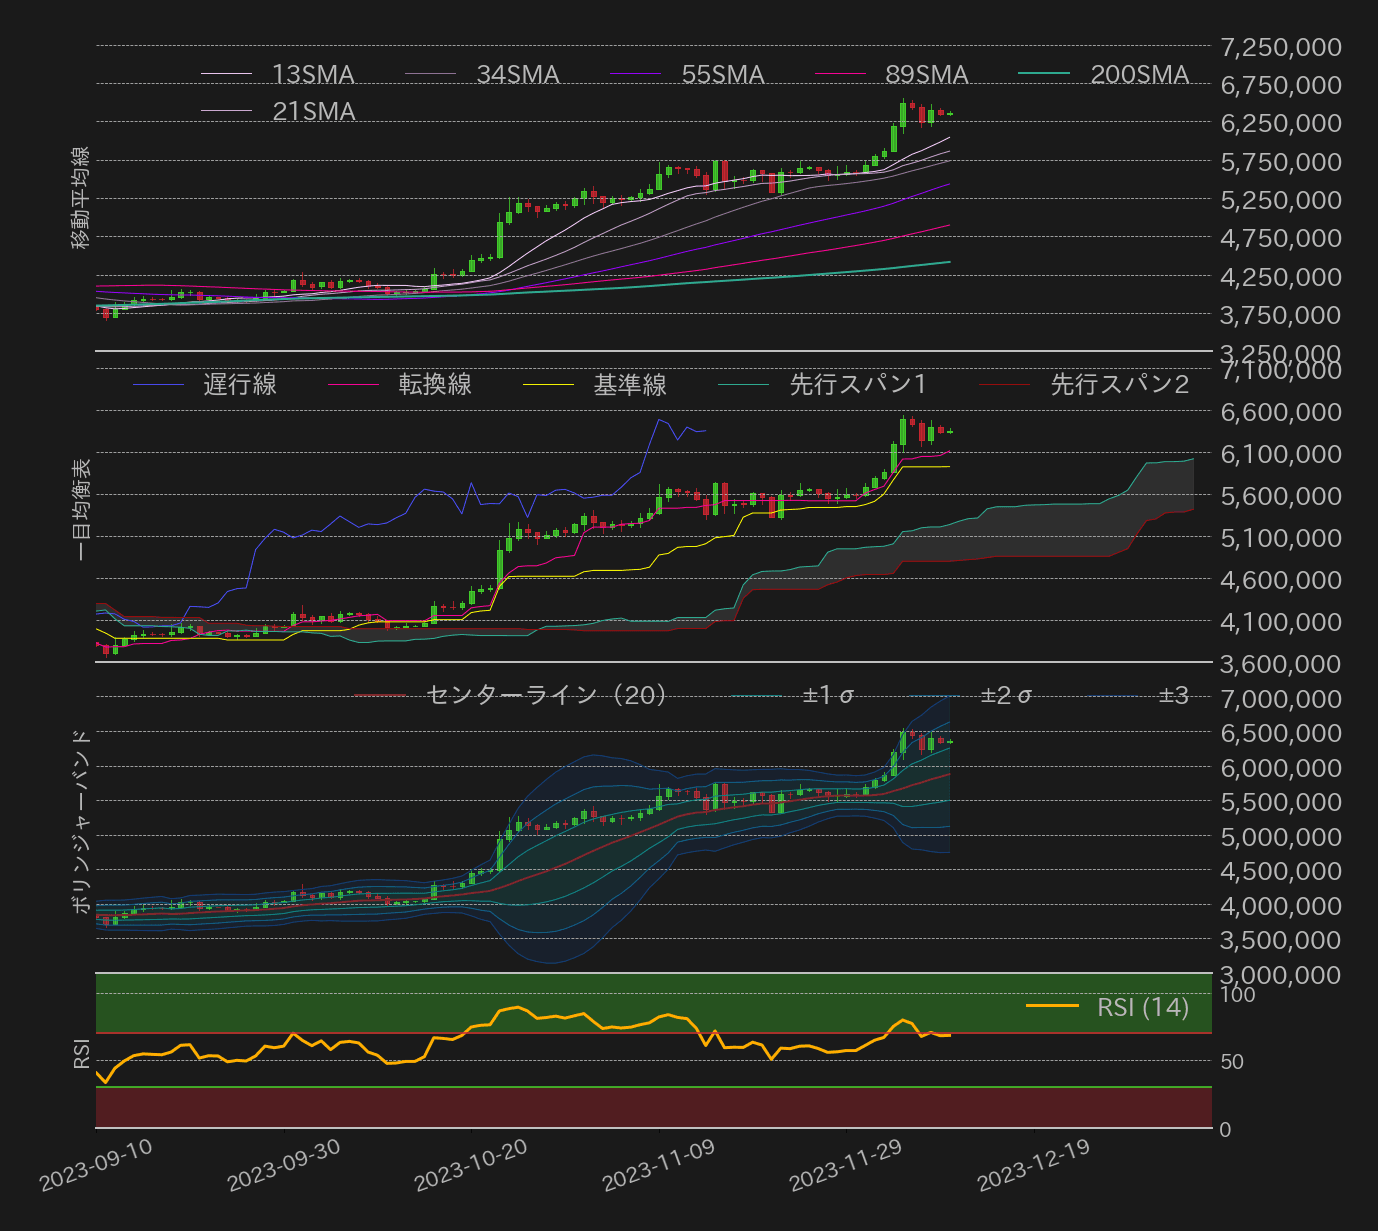Click the 先行スパン2 legend entry
The width and height of the screenshot is (1378, 1231).
coord(1119,385)
